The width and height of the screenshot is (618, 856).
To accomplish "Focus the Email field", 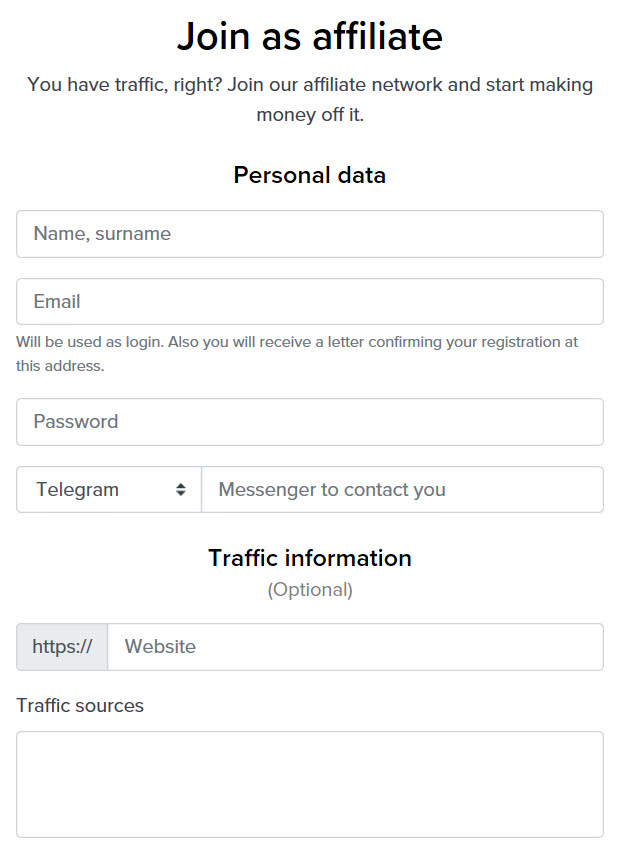I will (x=309, y=301).
